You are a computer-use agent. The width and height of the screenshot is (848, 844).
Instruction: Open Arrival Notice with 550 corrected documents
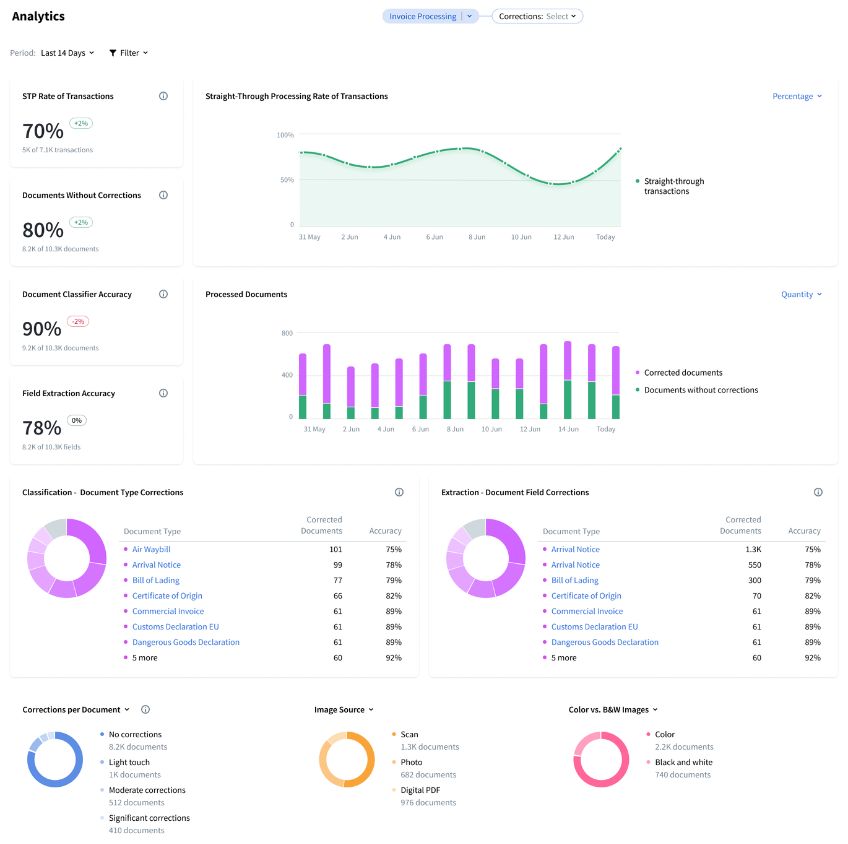click(575, 564)
